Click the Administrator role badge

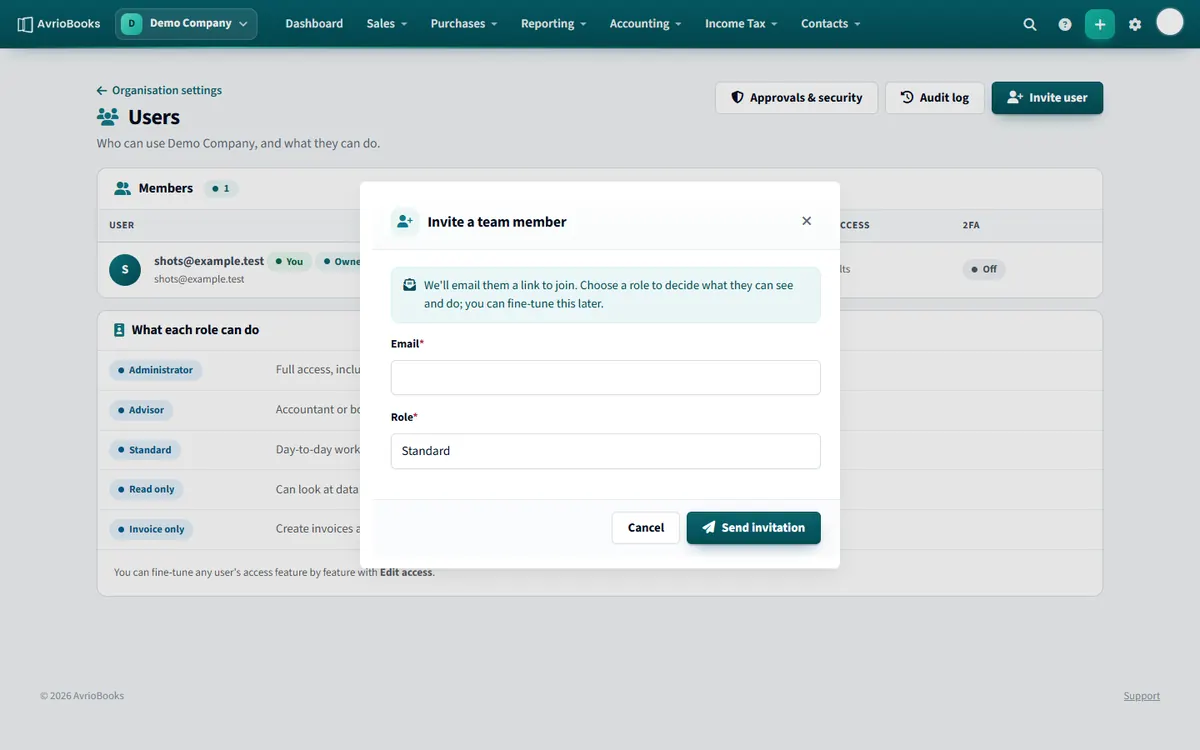(x=156, y=370)
